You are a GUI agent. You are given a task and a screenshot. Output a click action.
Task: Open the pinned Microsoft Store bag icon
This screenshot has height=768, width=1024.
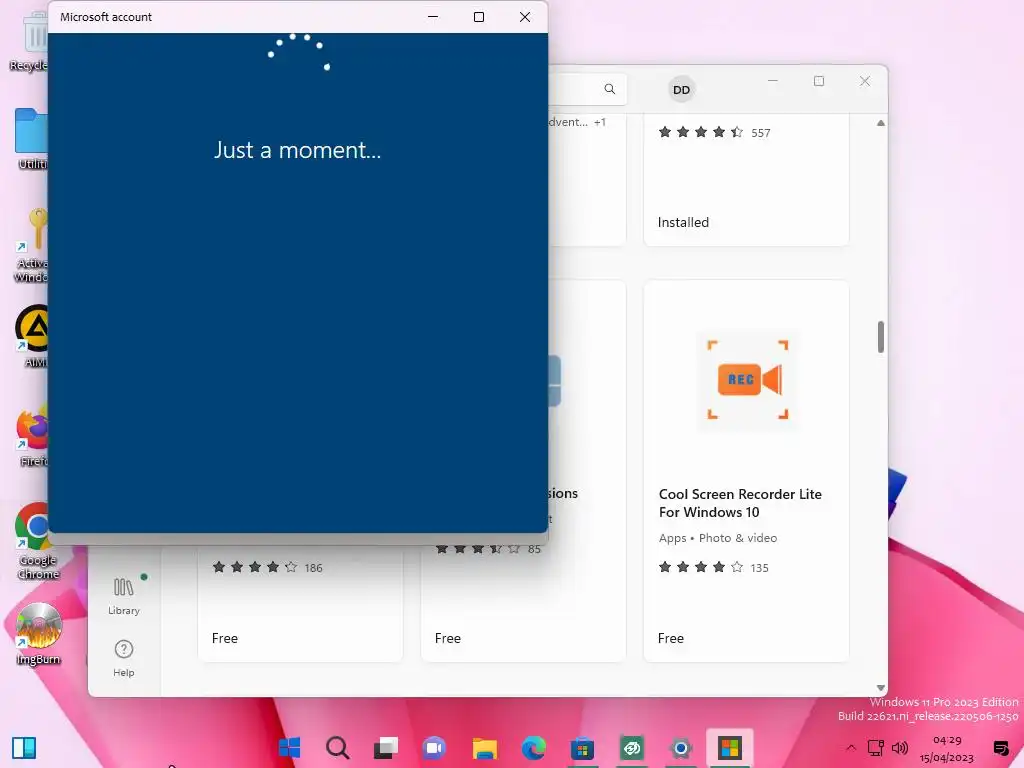pos(582,747)
